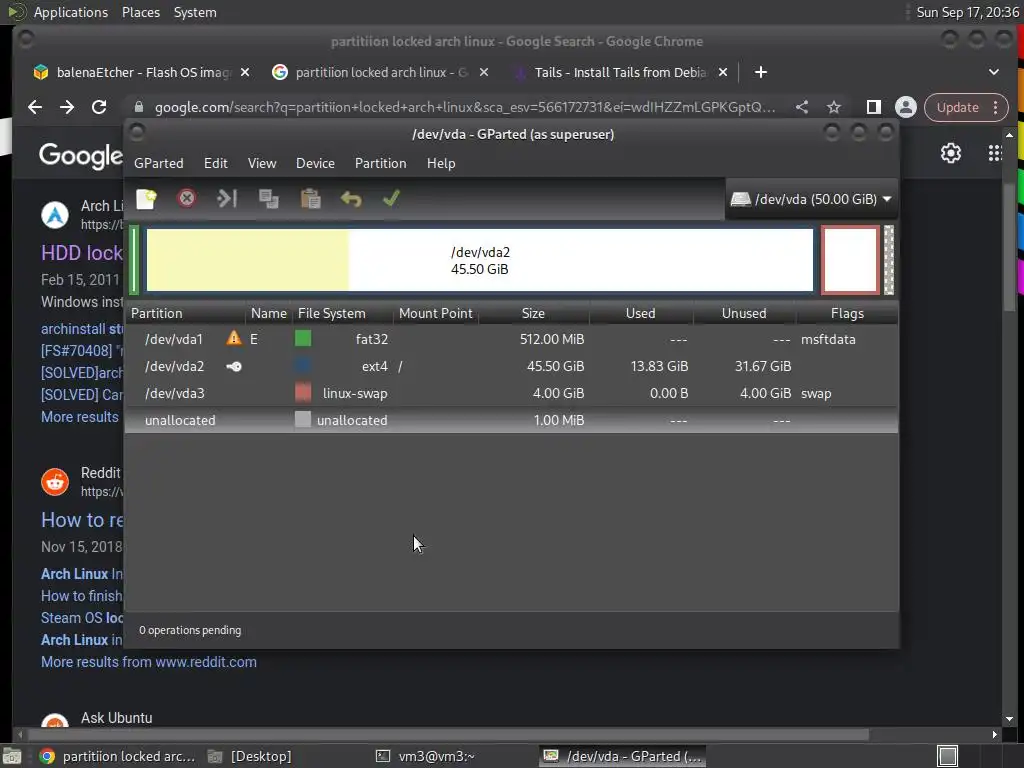The image size is (1024, 768).
Task: Open the Chrome tab search chevron
Action: [x=993, y=72]
